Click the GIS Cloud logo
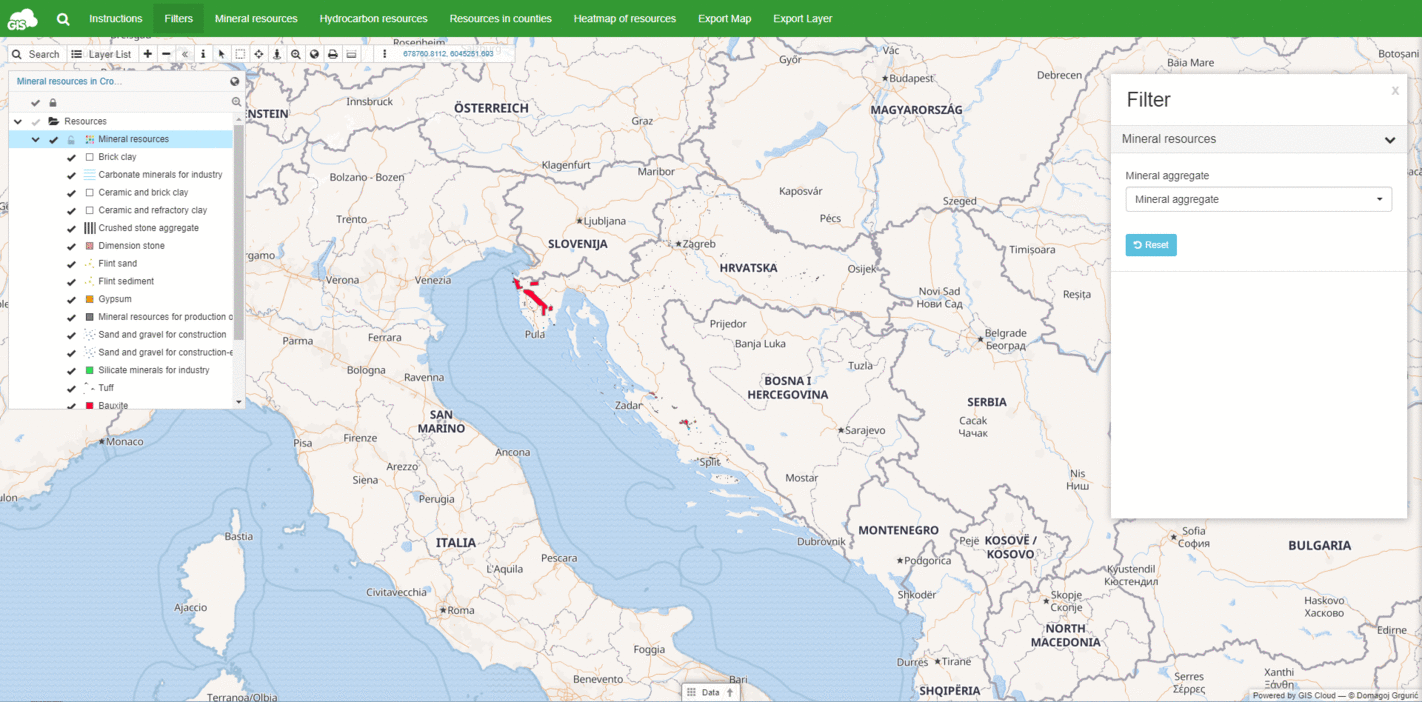Screen dimensions: 1423x702 tap(22, 18)
